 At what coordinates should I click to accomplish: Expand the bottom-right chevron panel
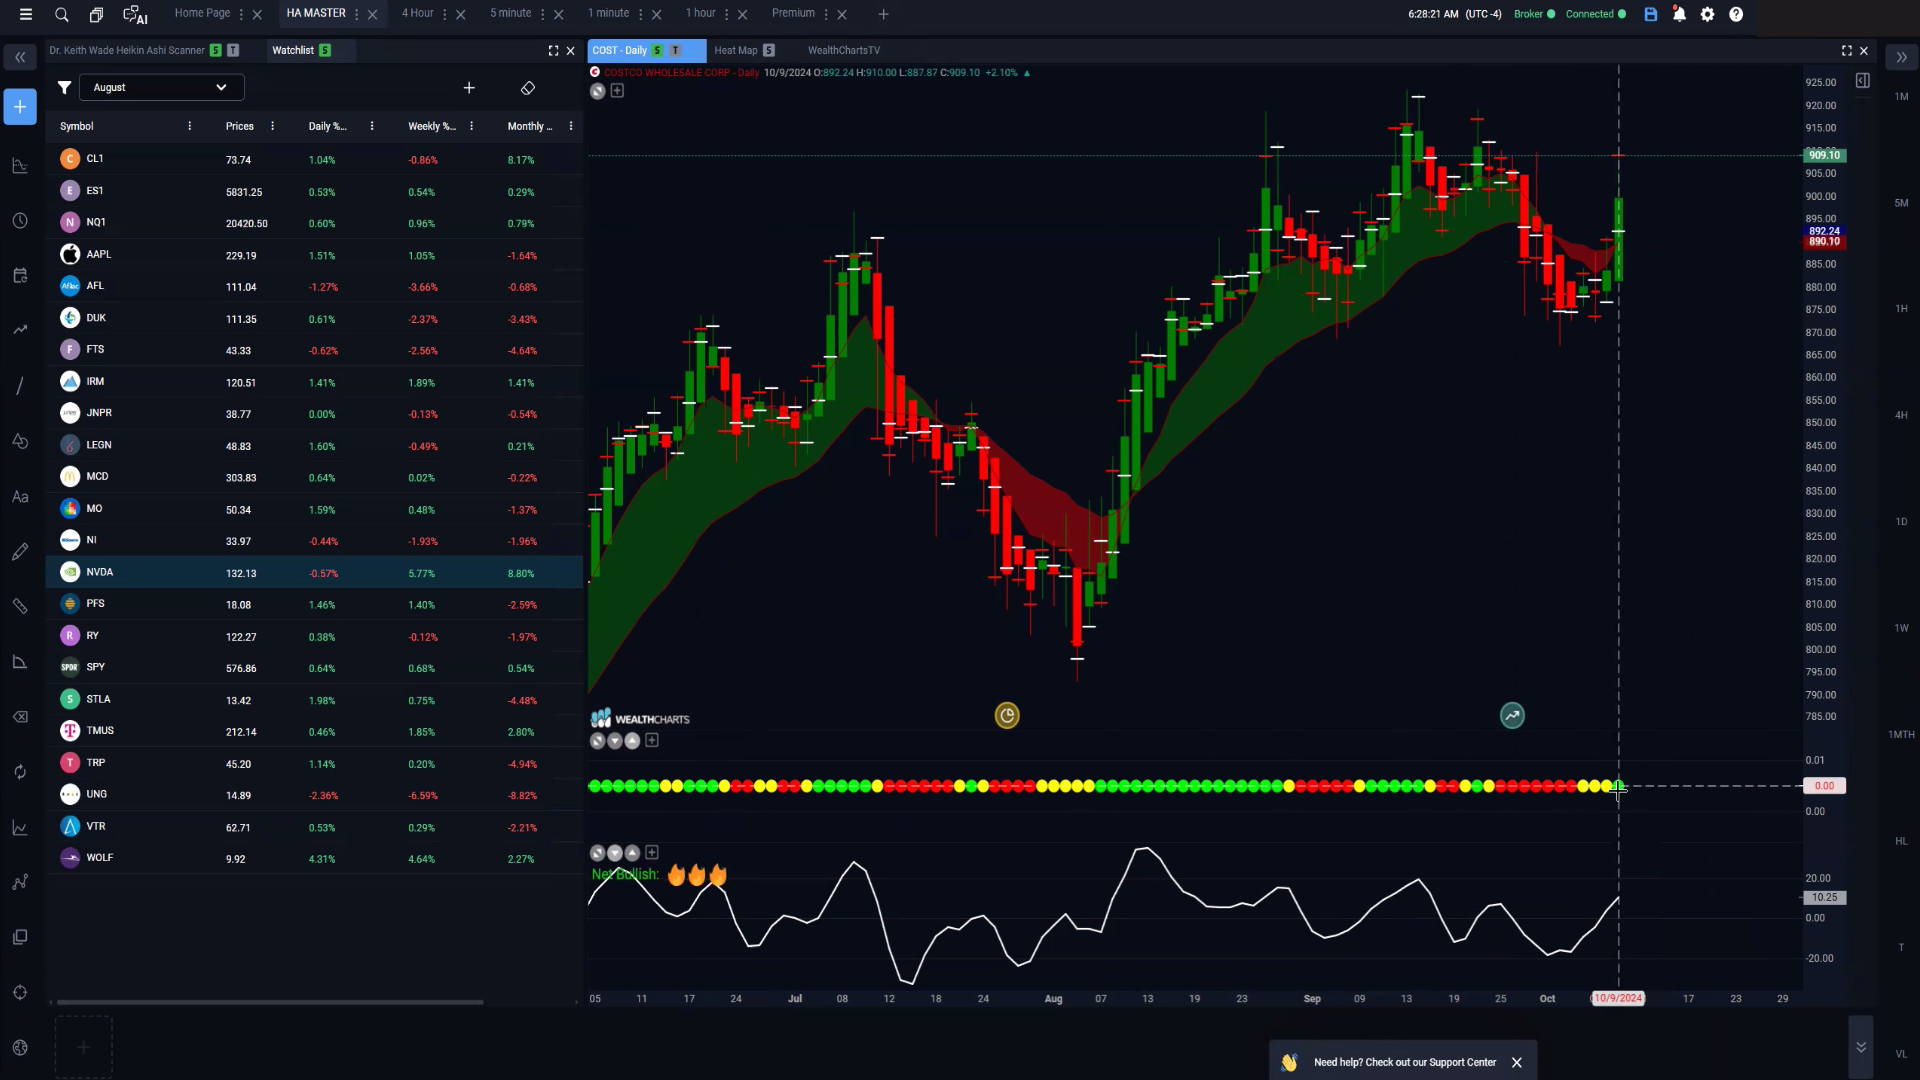1861,1047
